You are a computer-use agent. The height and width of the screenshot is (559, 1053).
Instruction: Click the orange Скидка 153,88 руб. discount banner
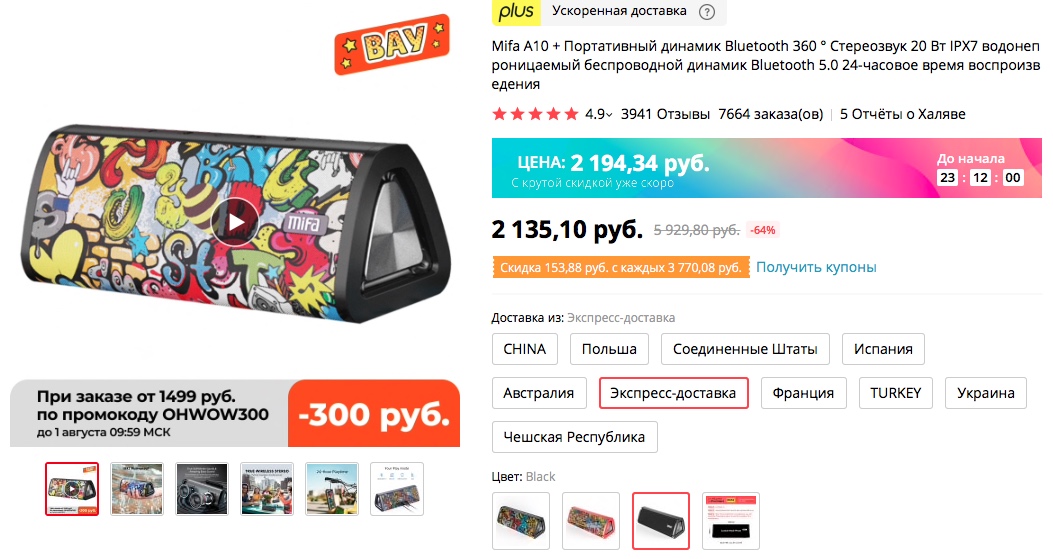tap(621, 267)
